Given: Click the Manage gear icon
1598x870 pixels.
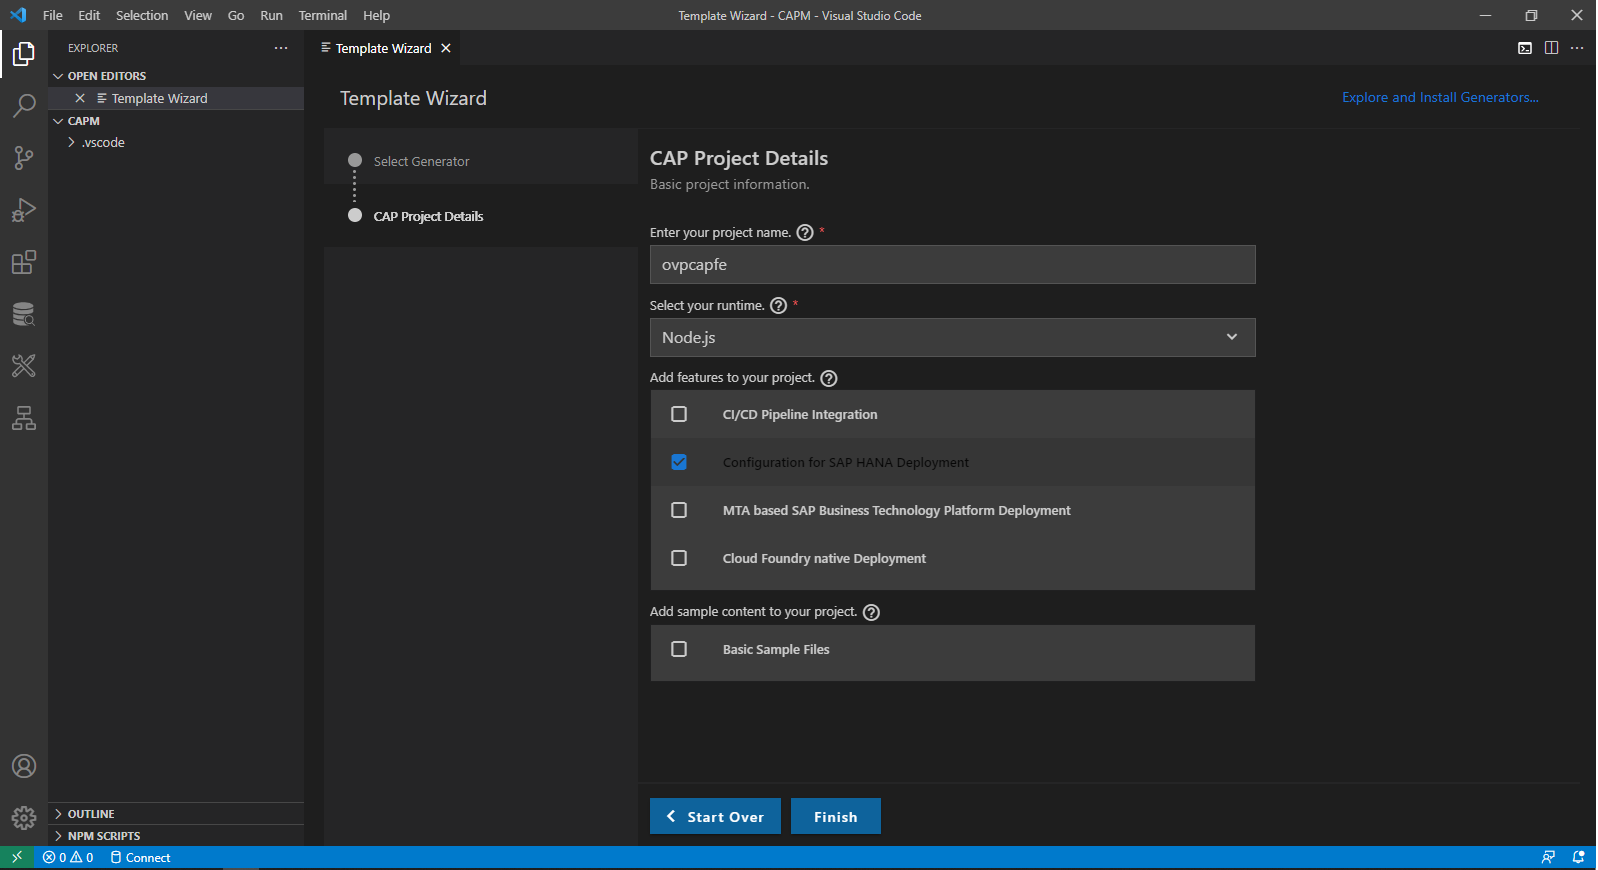Looking at the screenshot, I should (24, 818).
